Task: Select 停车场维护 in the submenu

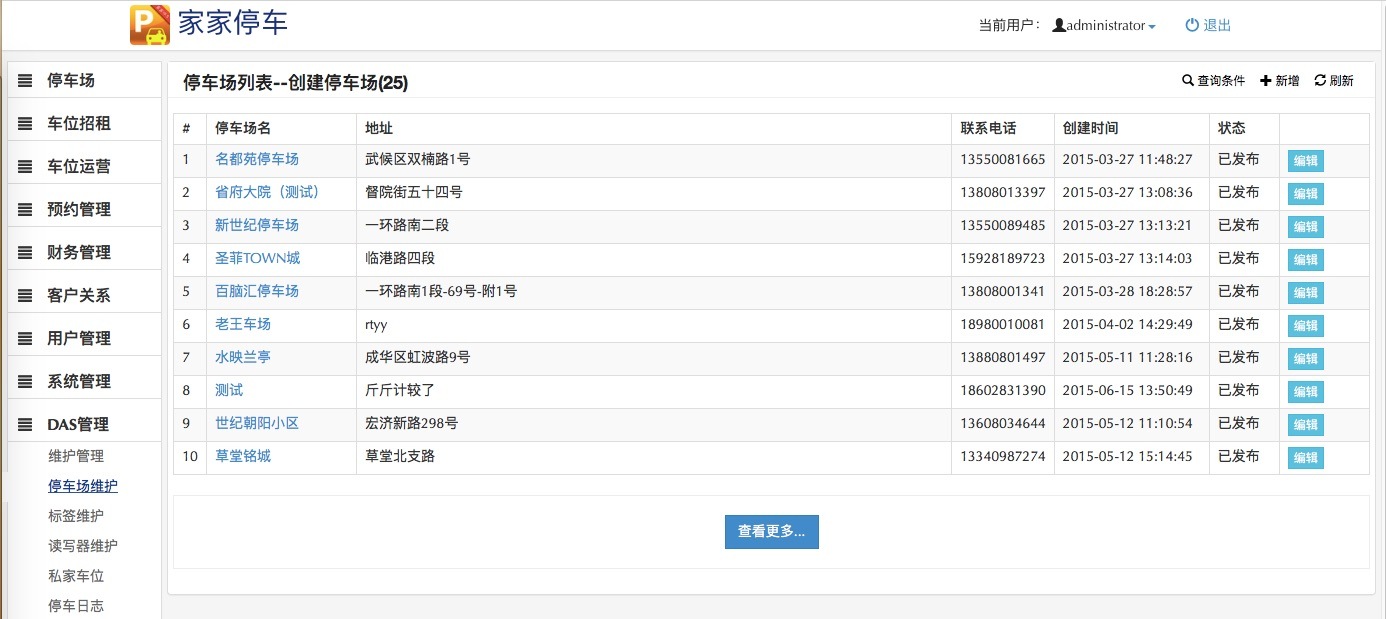Action: pyautogui.click(x=83, y=486)
